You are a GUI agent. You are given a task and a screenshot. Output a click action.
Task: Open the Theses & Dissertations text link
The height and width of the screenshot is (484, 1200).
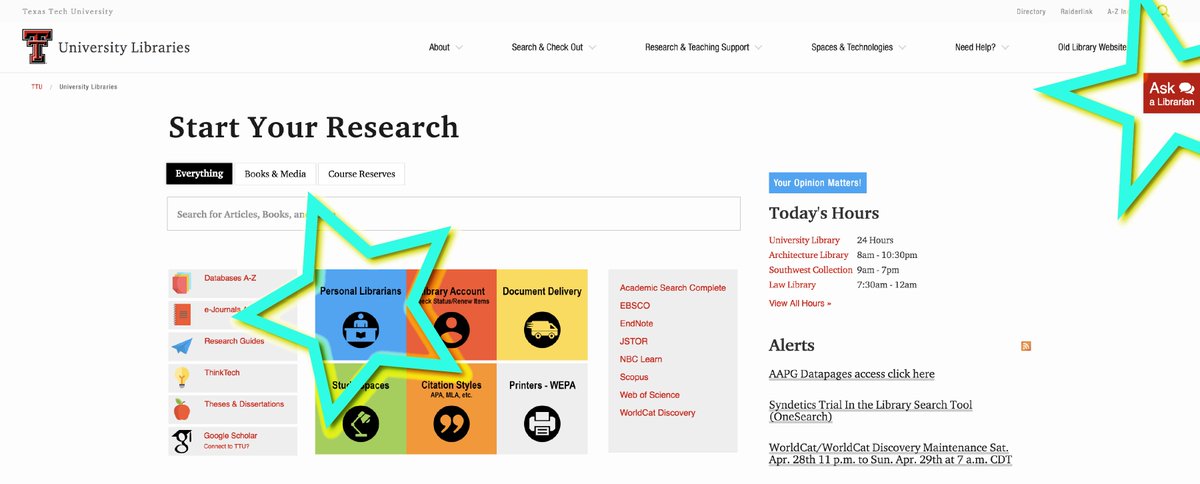click(244, 404)
